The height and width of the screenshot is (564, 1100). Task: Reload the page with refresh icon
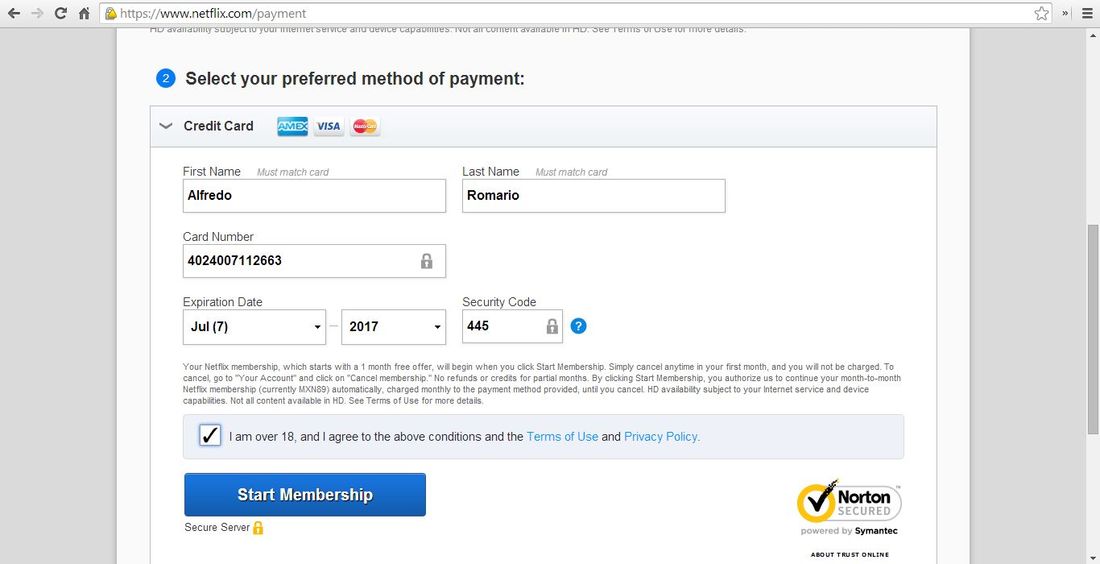pos(61,13)
